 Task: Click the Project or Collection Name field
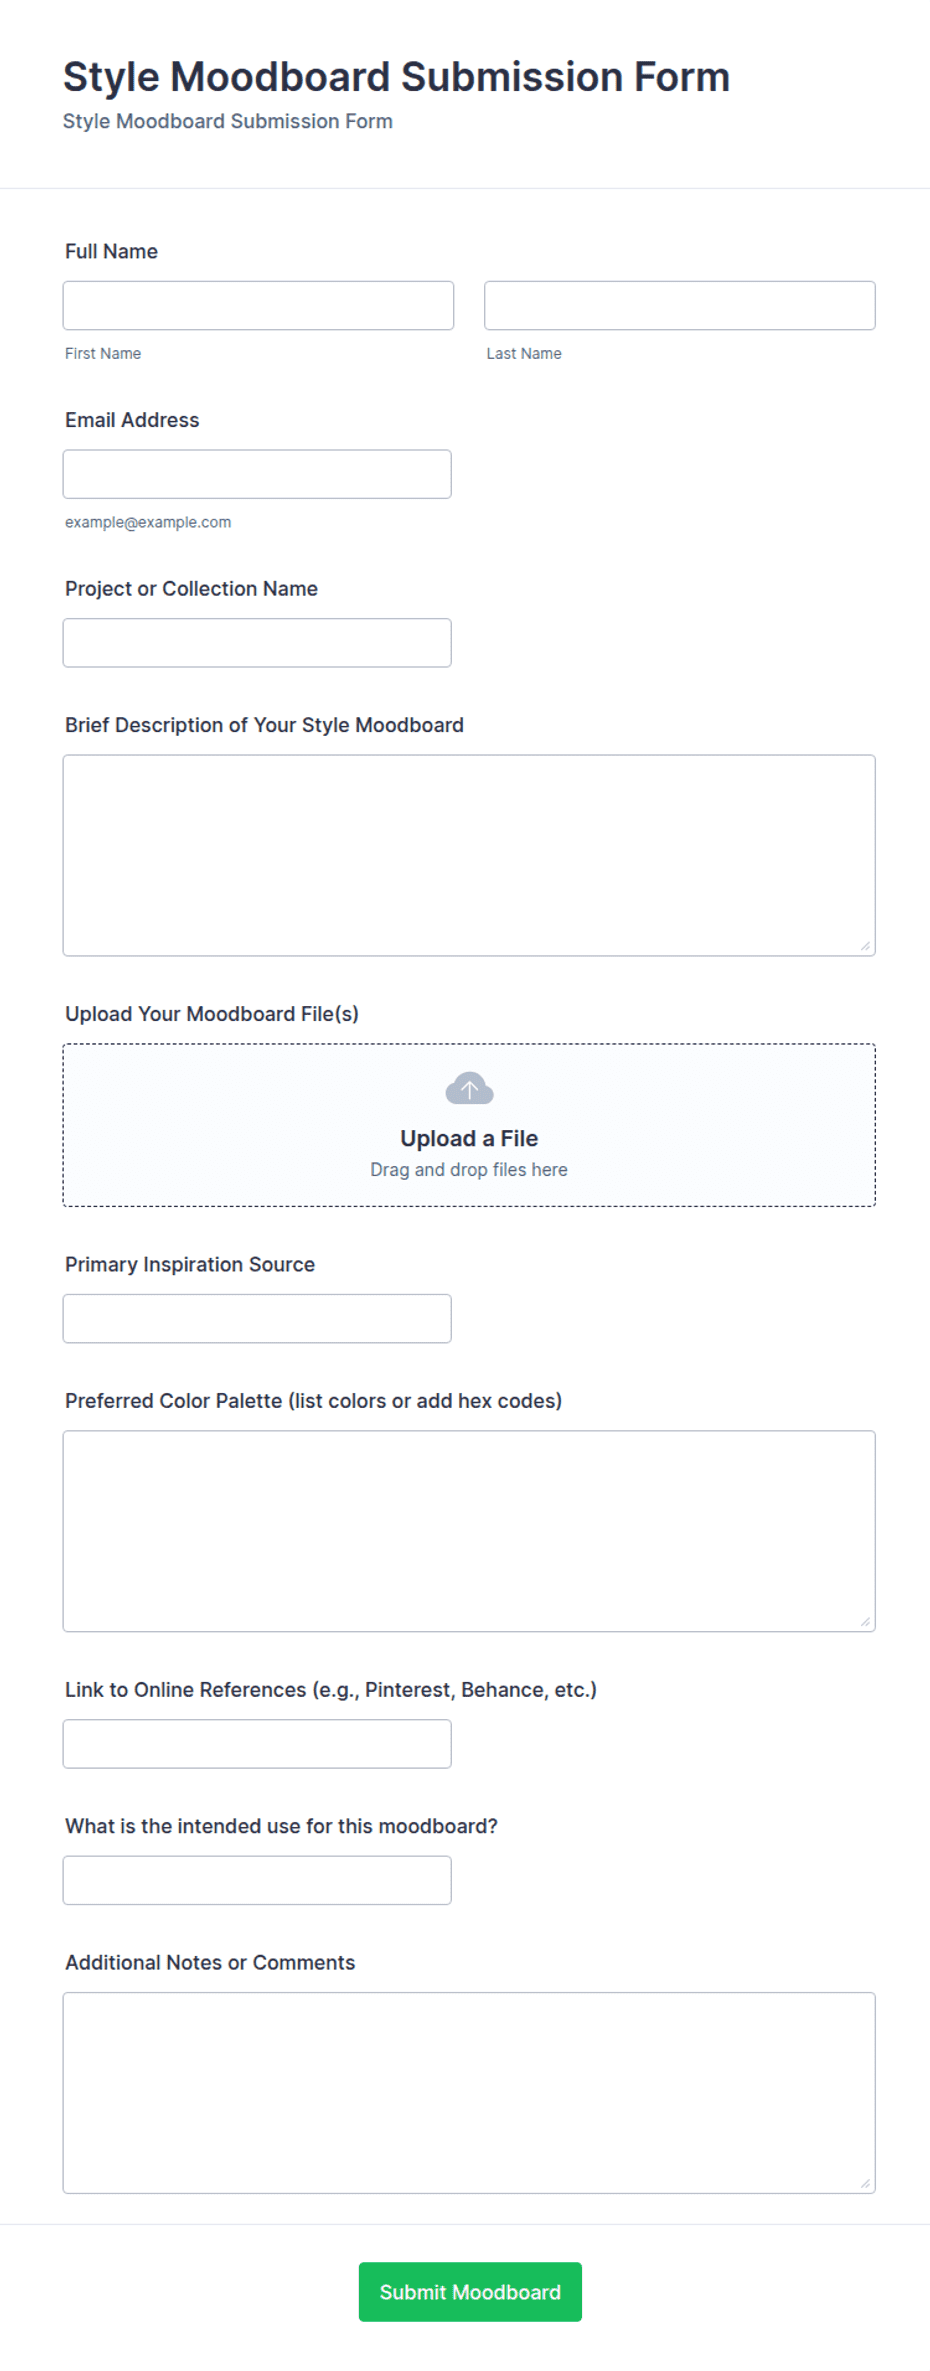point(257,643)
